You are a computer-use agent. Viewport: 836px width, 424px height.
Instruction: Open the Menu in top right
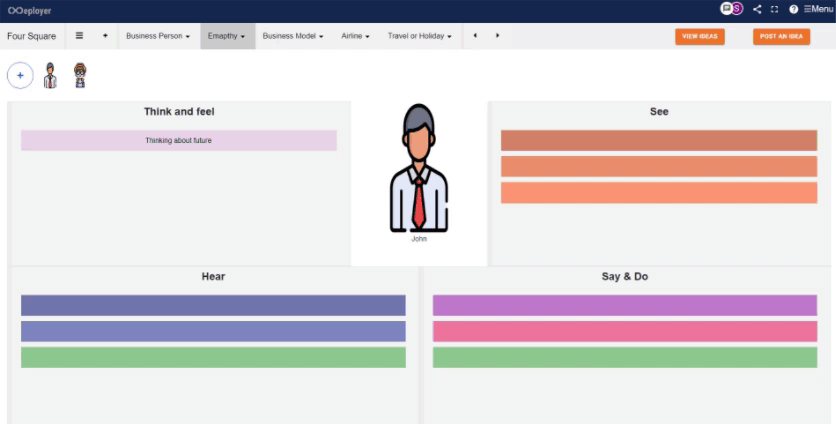[817, 9]
